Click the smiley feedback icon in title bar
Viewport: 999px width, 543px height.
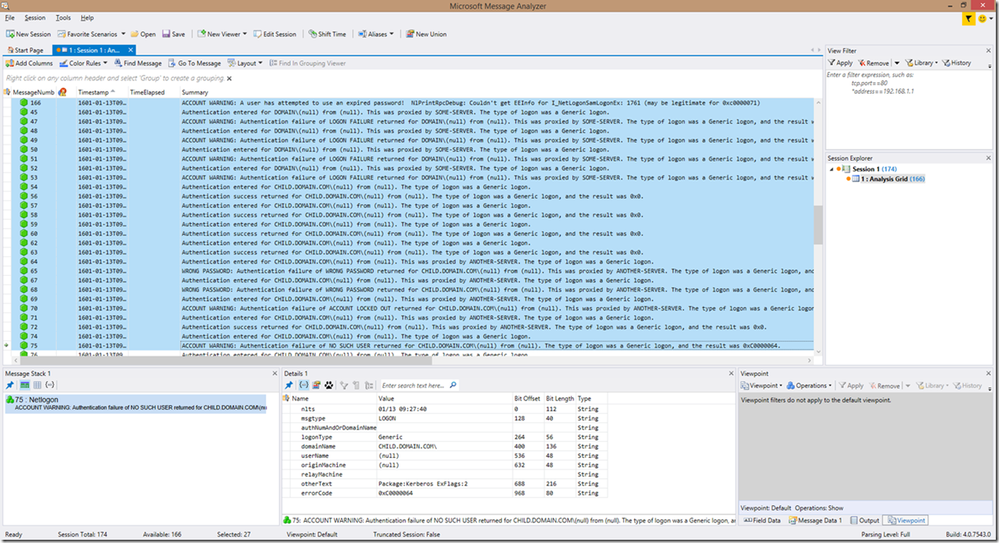[x=982, y=19]
